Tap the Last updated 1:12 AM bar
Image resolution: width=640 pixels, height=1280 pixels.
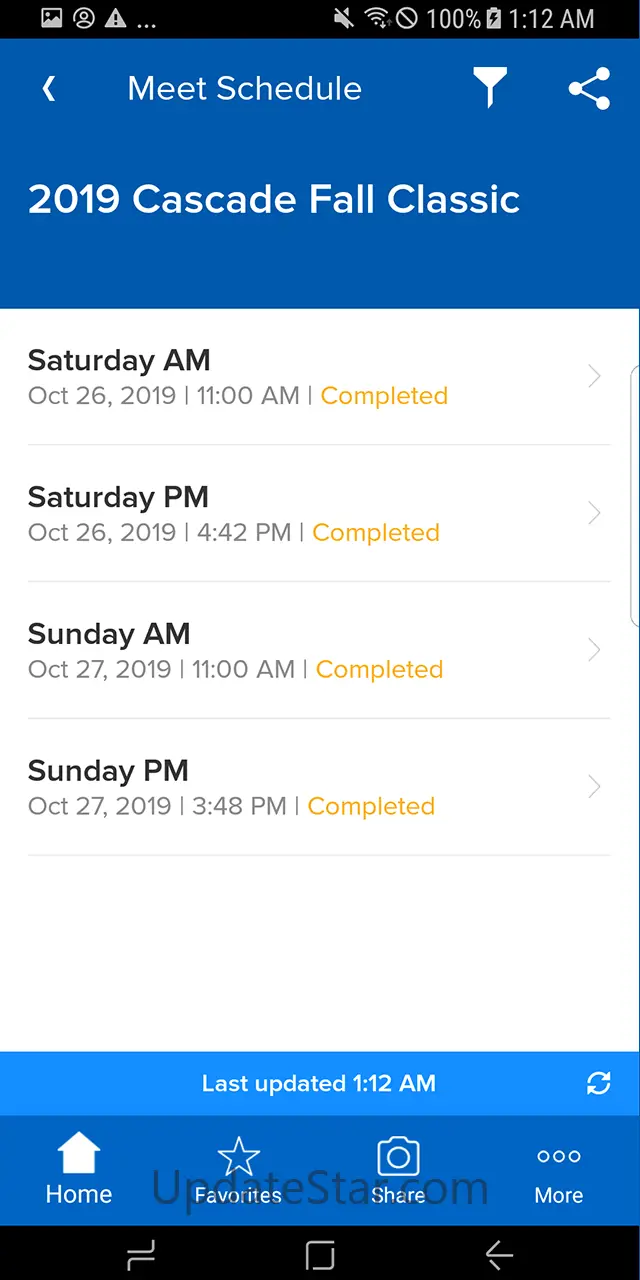click(318, 1083)
